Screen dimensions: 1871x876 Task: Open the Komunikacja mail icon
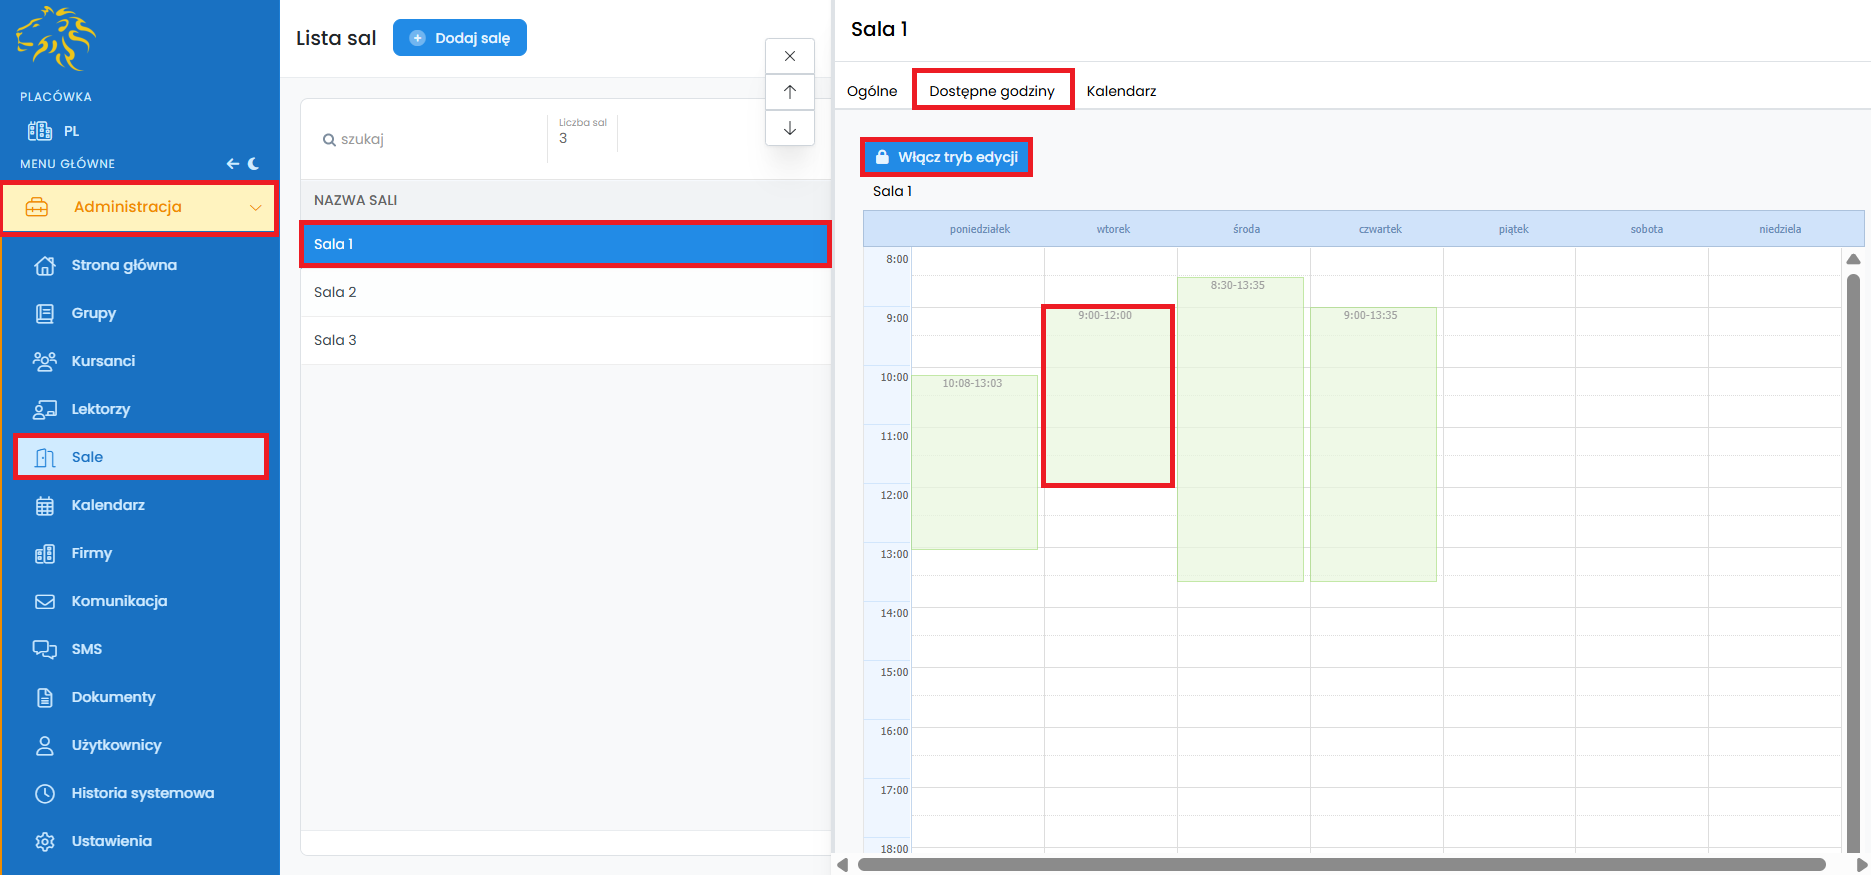tap(45, 601)
